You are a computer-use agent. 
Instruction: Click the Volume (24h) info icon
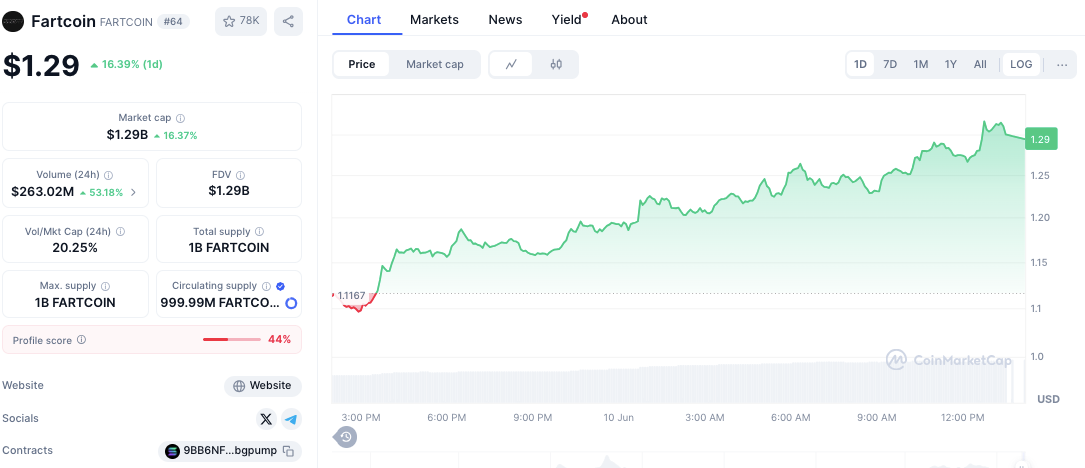pos(109,175)
